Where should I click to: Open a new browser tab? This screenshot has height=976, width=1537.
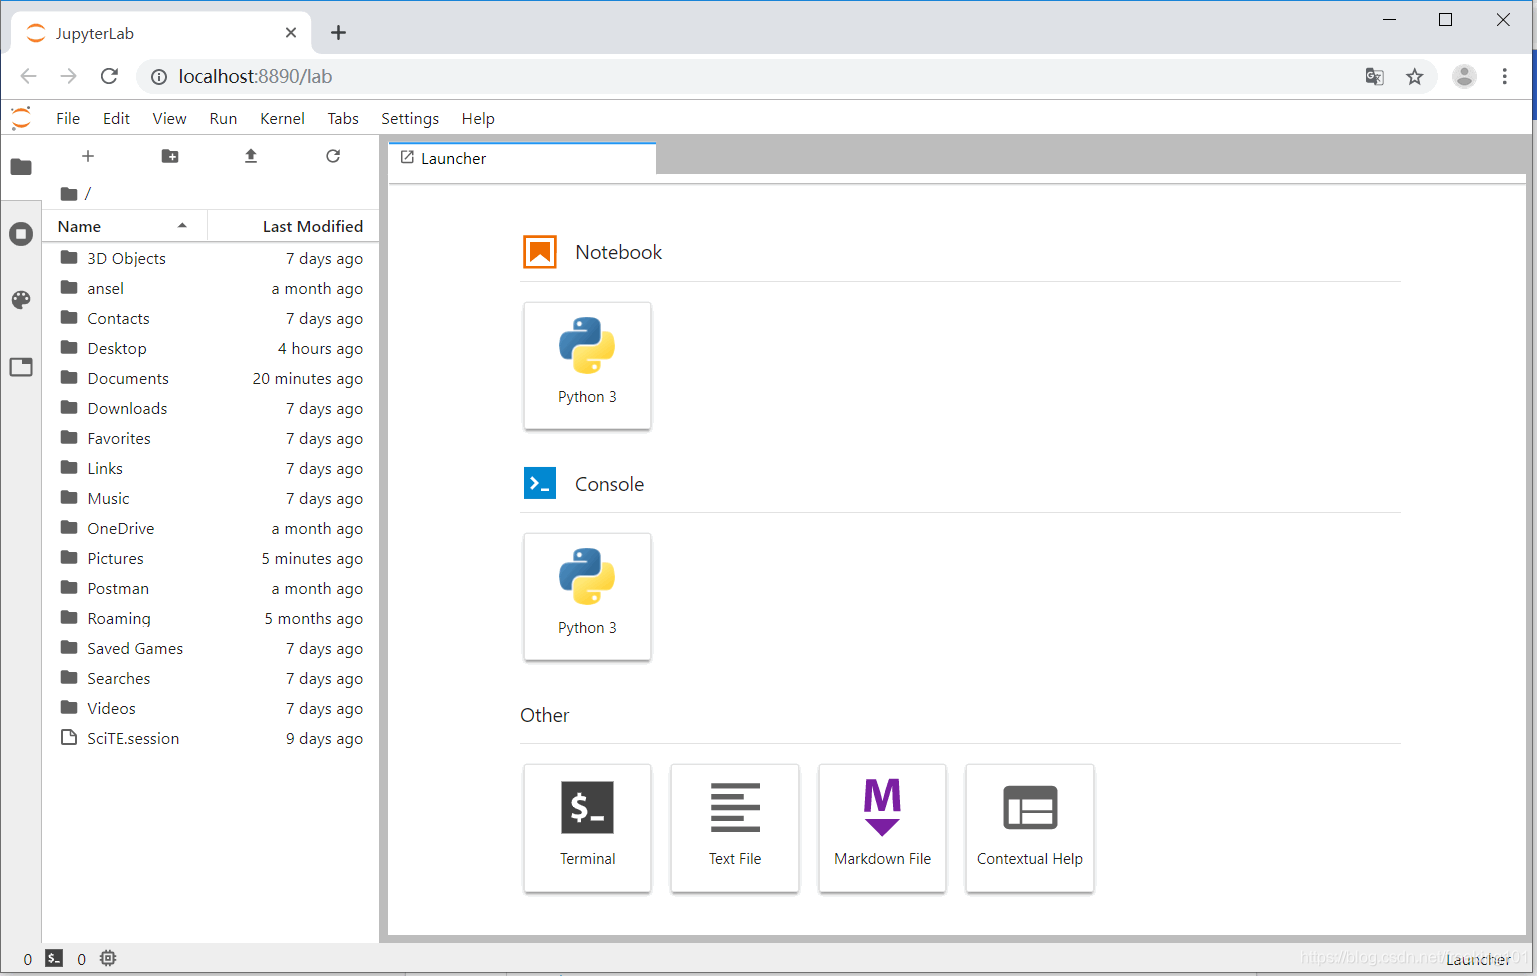[x=338, y=33]
